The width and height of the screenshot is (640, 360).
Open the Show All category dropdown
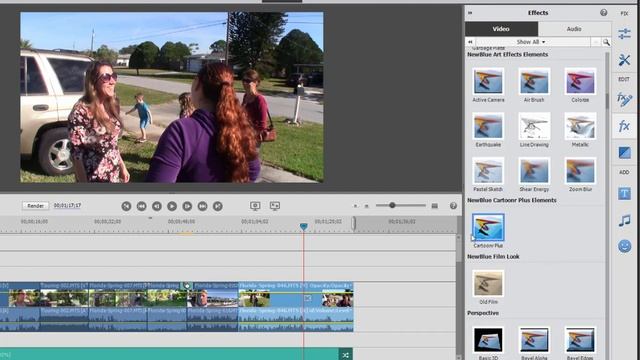click(531, 42)
